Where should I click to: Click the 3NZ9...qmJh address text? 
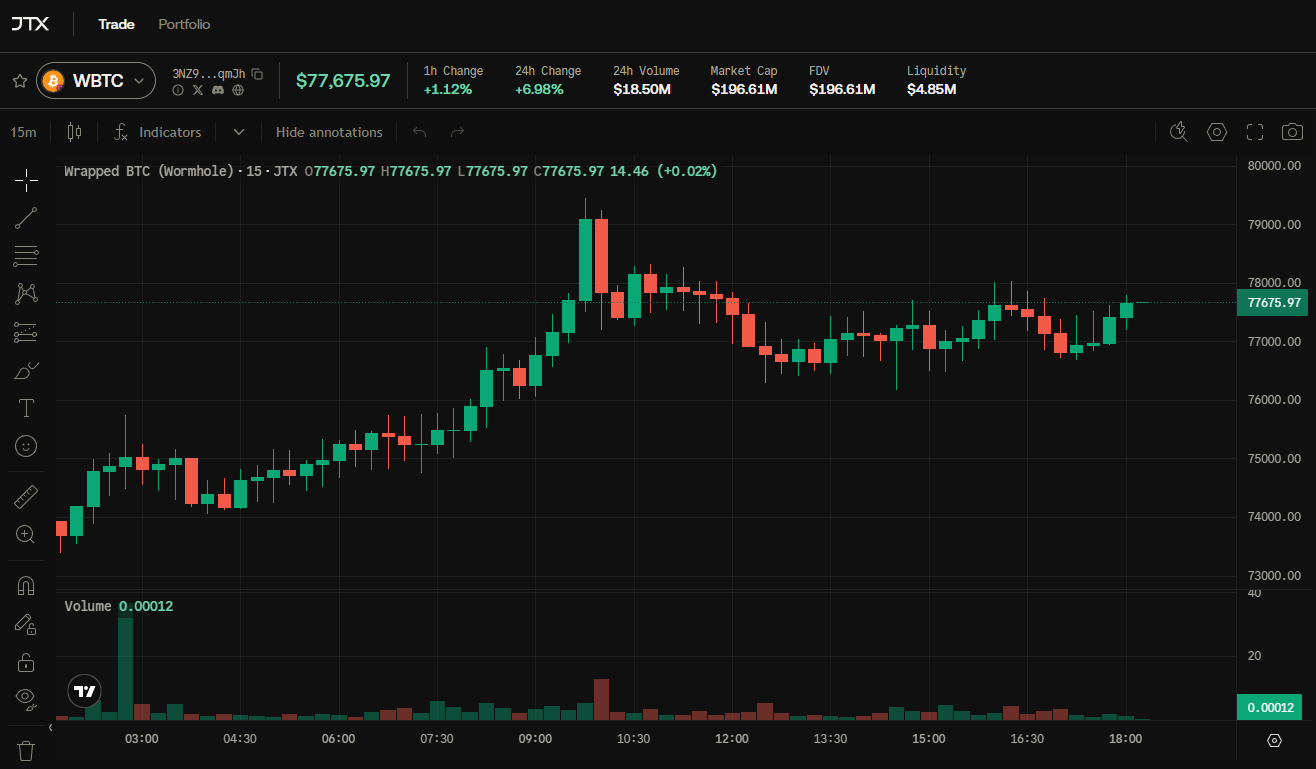(x=209, y=73)
